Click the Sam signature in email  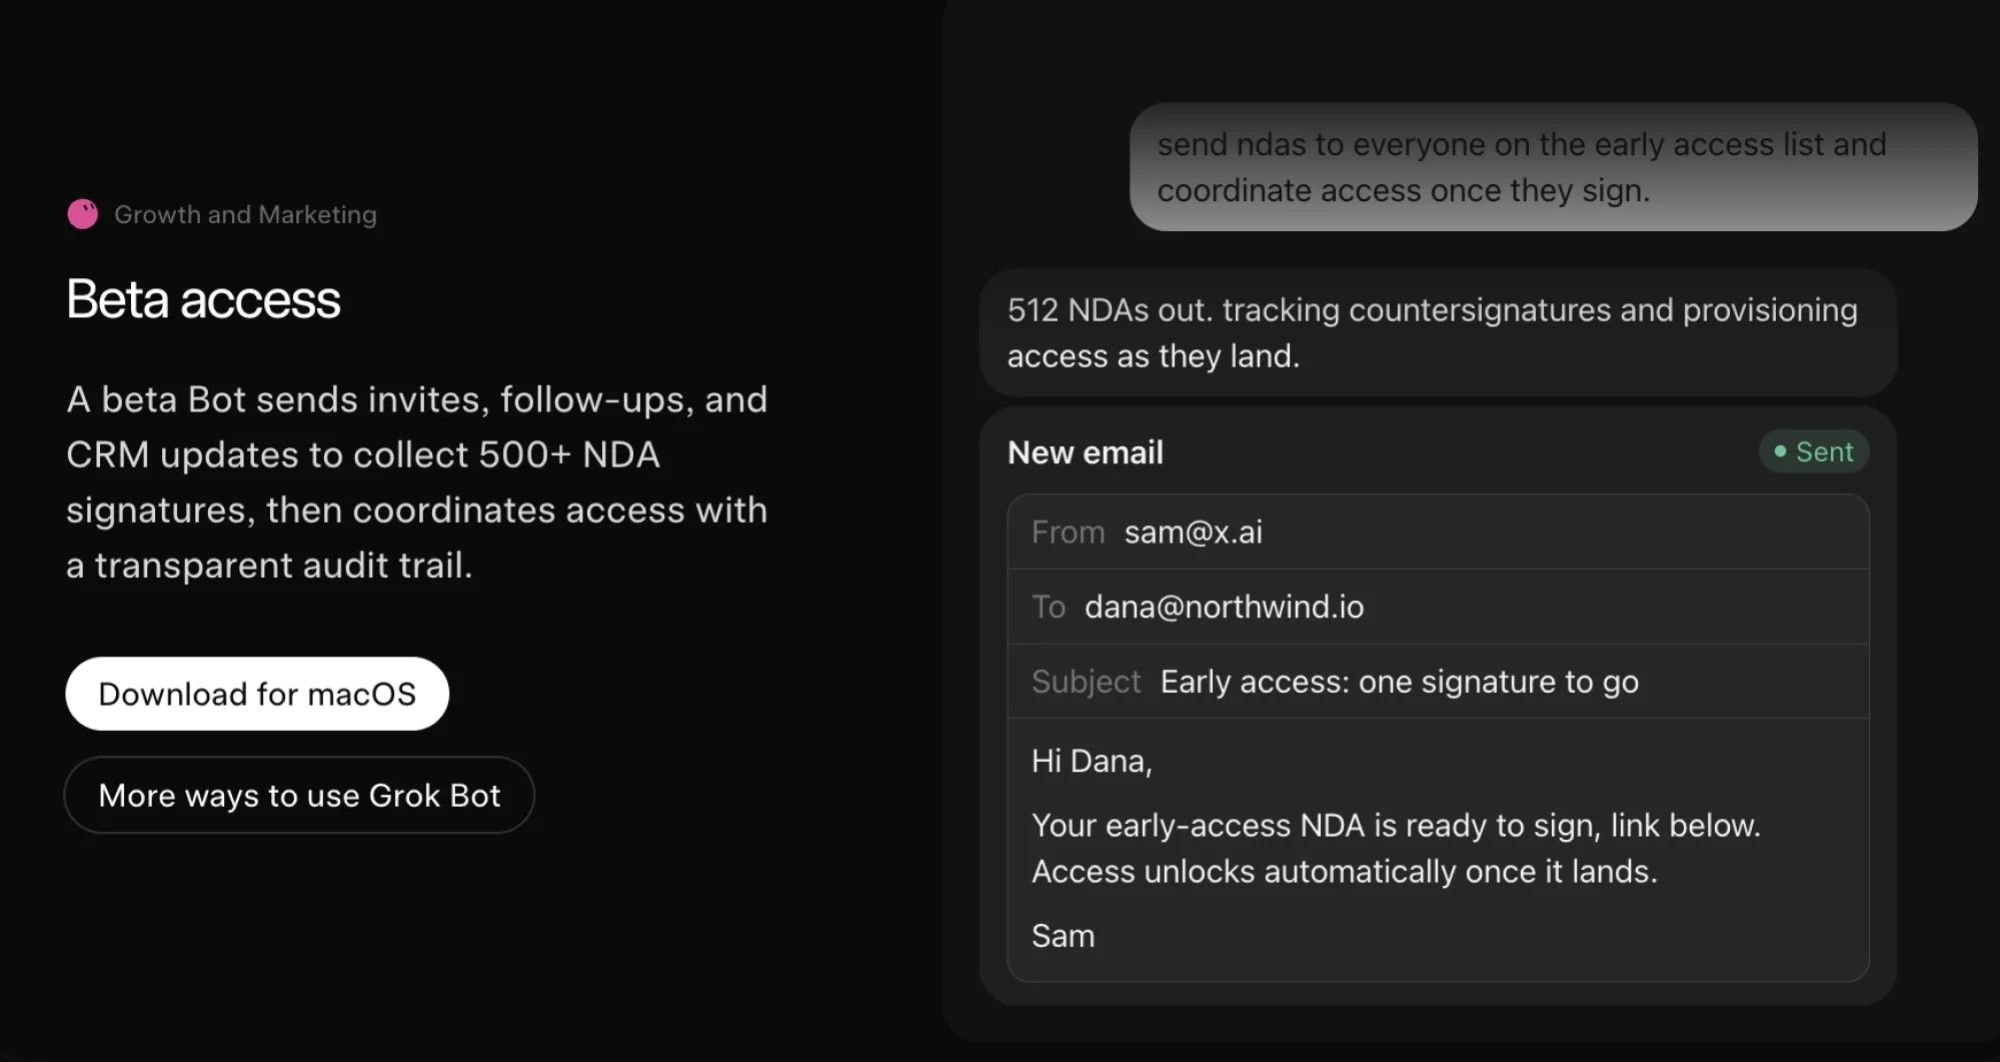pyautogui.click(x=1063, y=936)
